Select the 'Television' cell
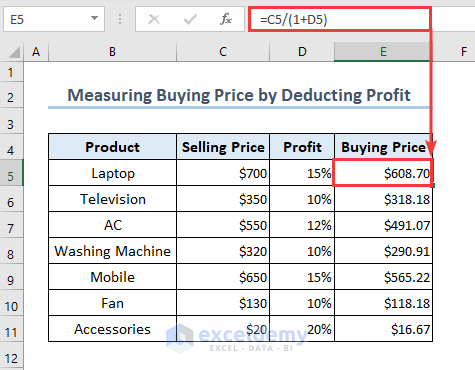 click(x=112, y=199)
